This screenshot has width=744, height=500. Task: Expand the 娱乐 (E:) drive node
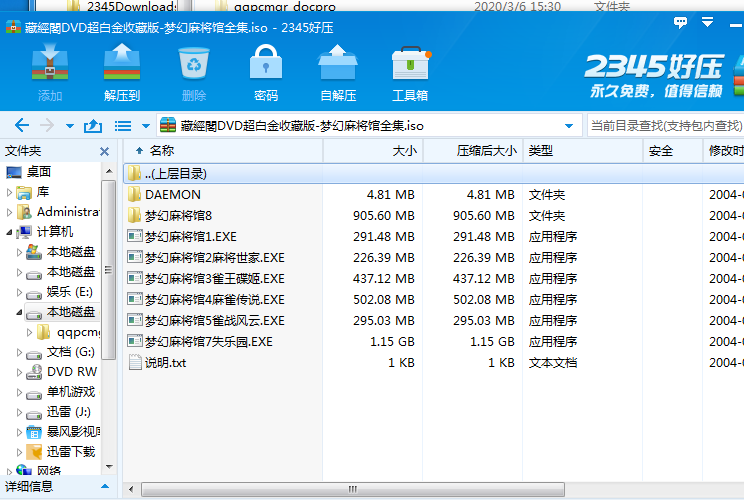tap(19, 292)
